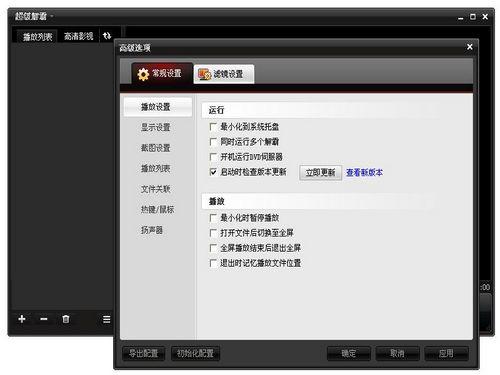
Task: Select 热键/鼠标 in the sidebar
Action: (x=157, y=210)
